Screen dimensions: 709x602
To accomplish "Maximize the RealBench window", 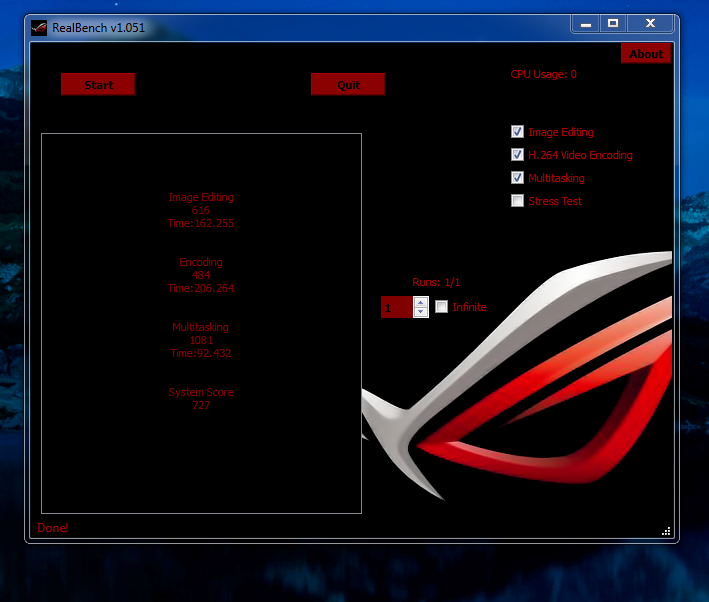I will 613,24.
